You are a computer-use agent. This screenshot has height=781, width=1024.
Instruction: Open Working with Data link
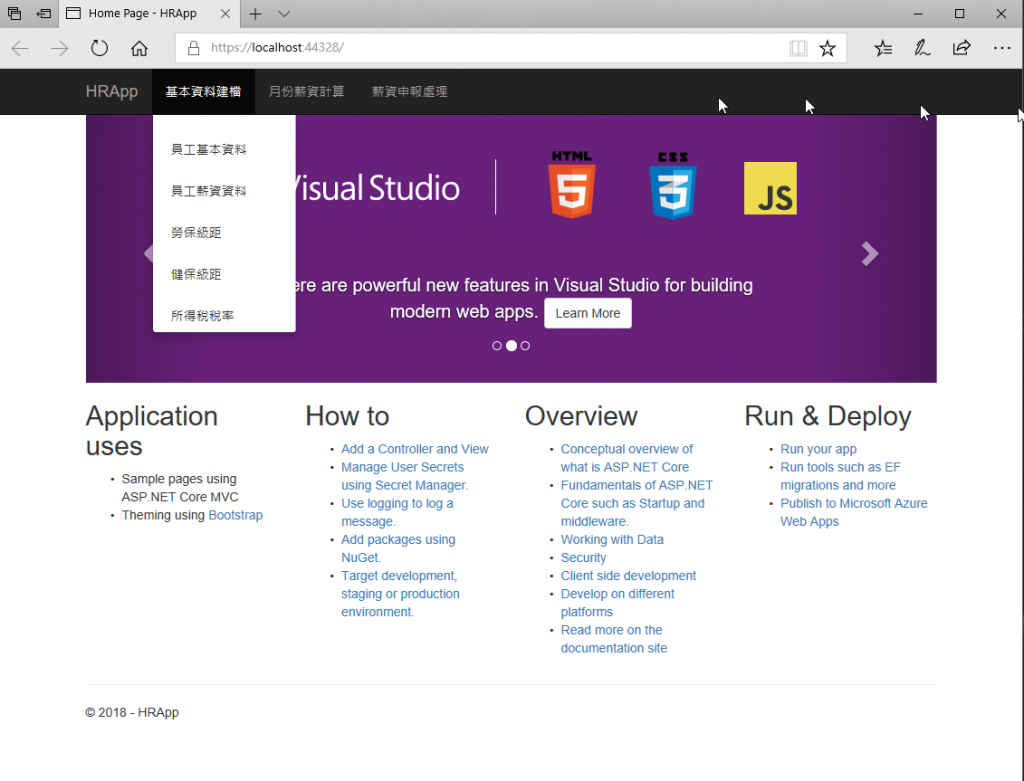click(x=612, y=539)
